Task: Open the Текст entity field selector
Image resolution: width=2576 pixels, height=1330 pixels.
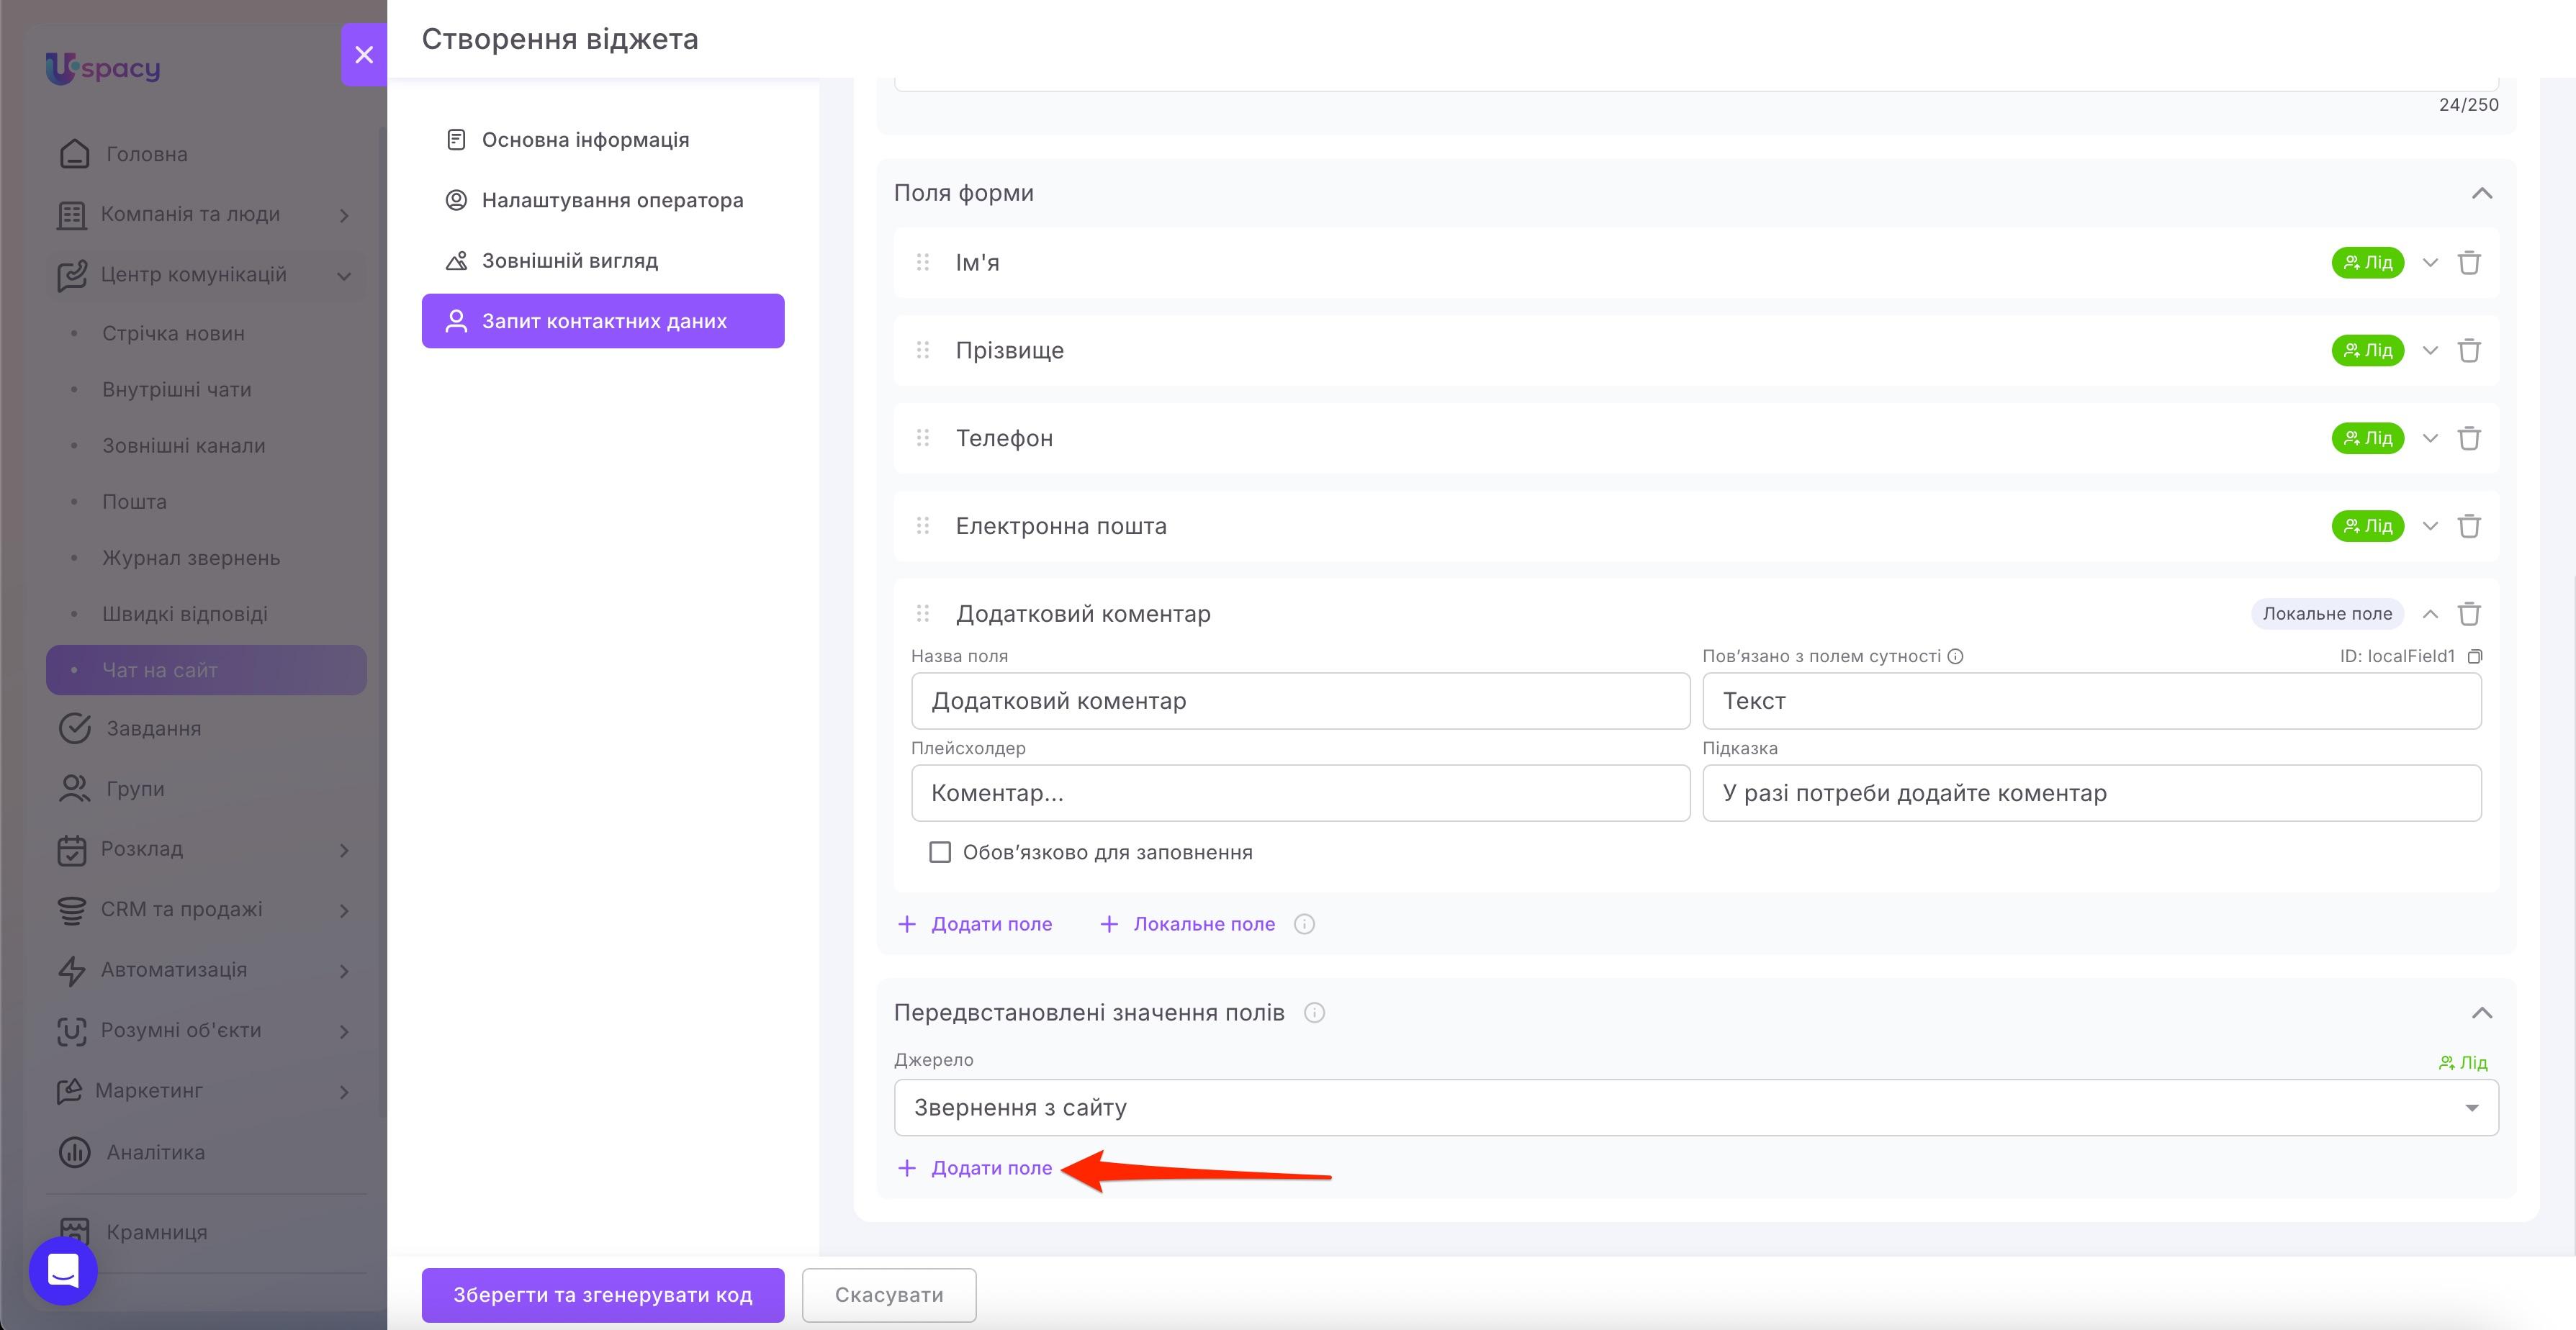Action: pos(2092,701)
